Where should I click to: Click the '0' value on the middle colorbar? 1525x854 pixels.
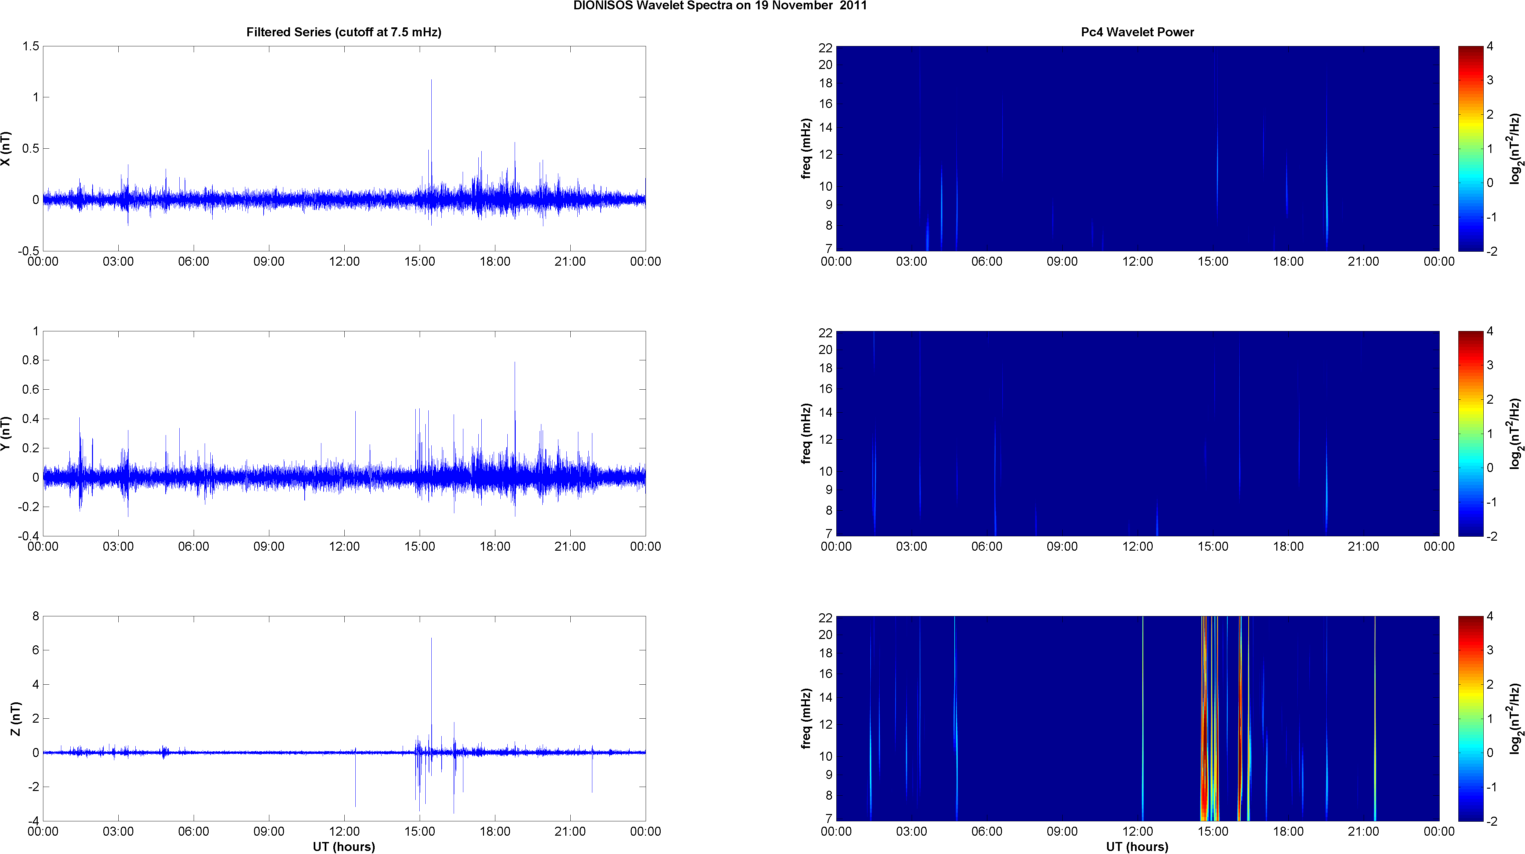tap(1491, 467)
